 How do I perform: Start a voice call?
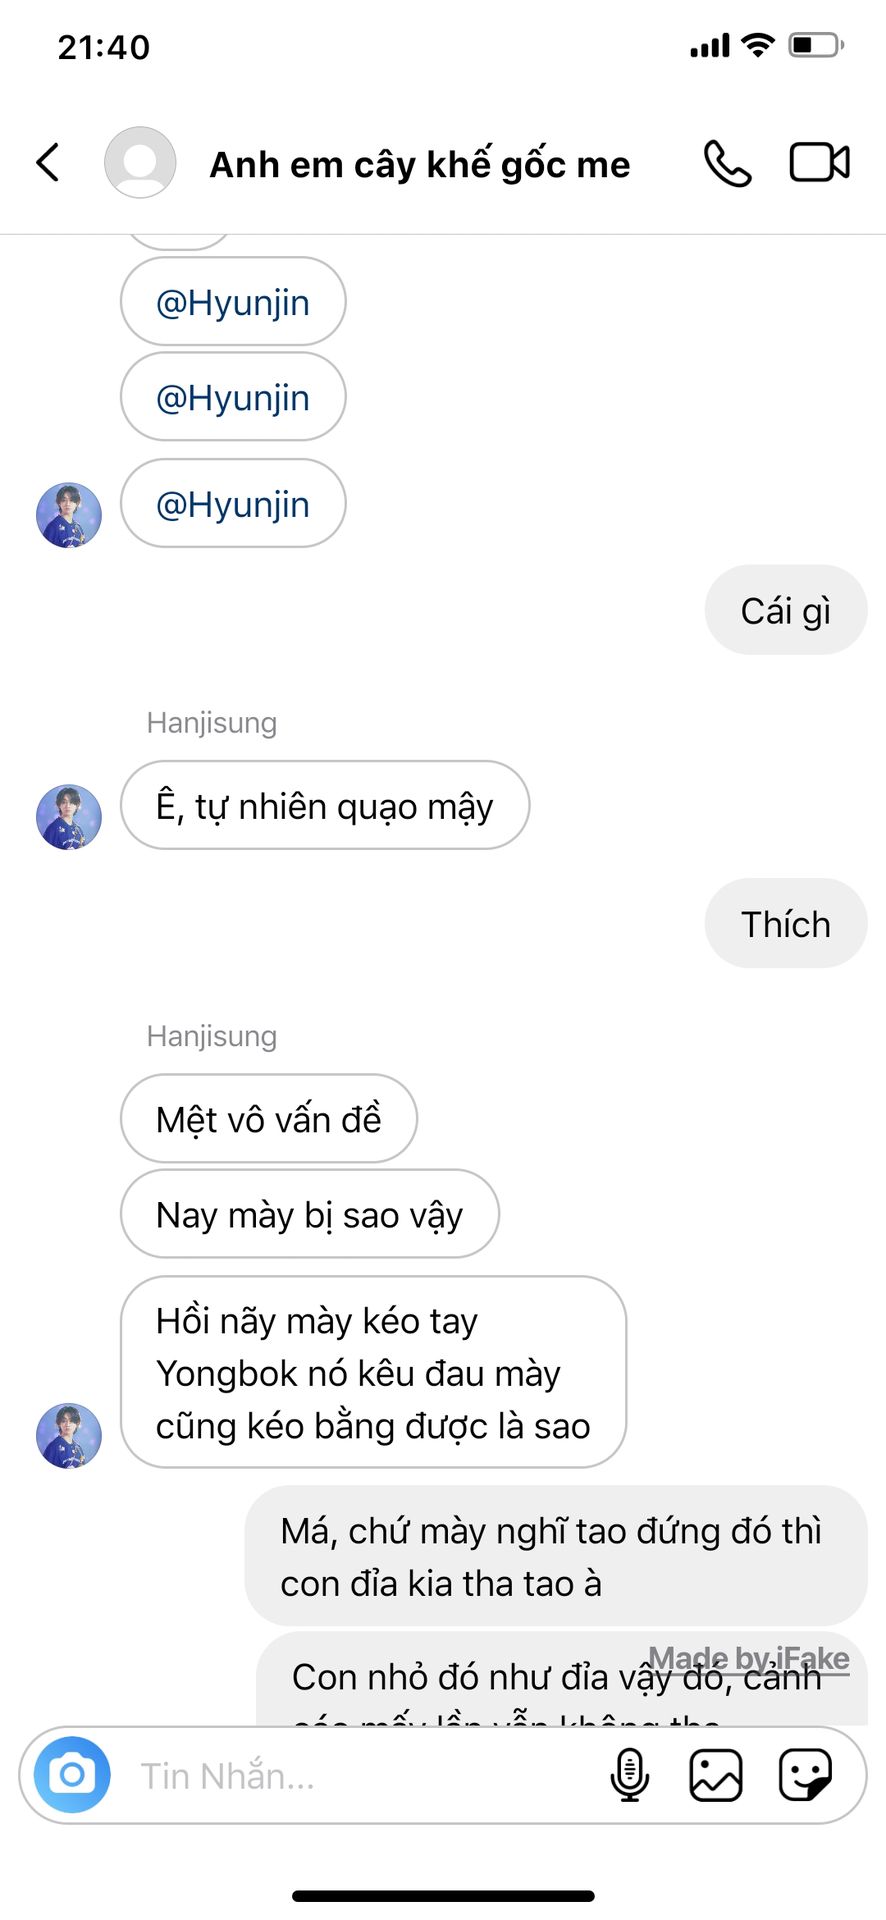727,163
